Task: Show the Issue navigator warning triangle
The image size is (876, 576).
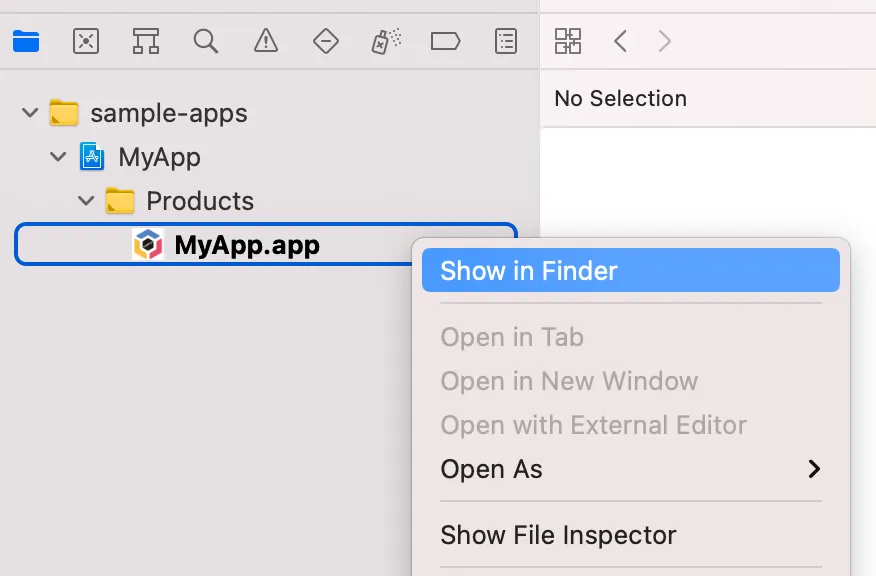Action: pos(265,41)
